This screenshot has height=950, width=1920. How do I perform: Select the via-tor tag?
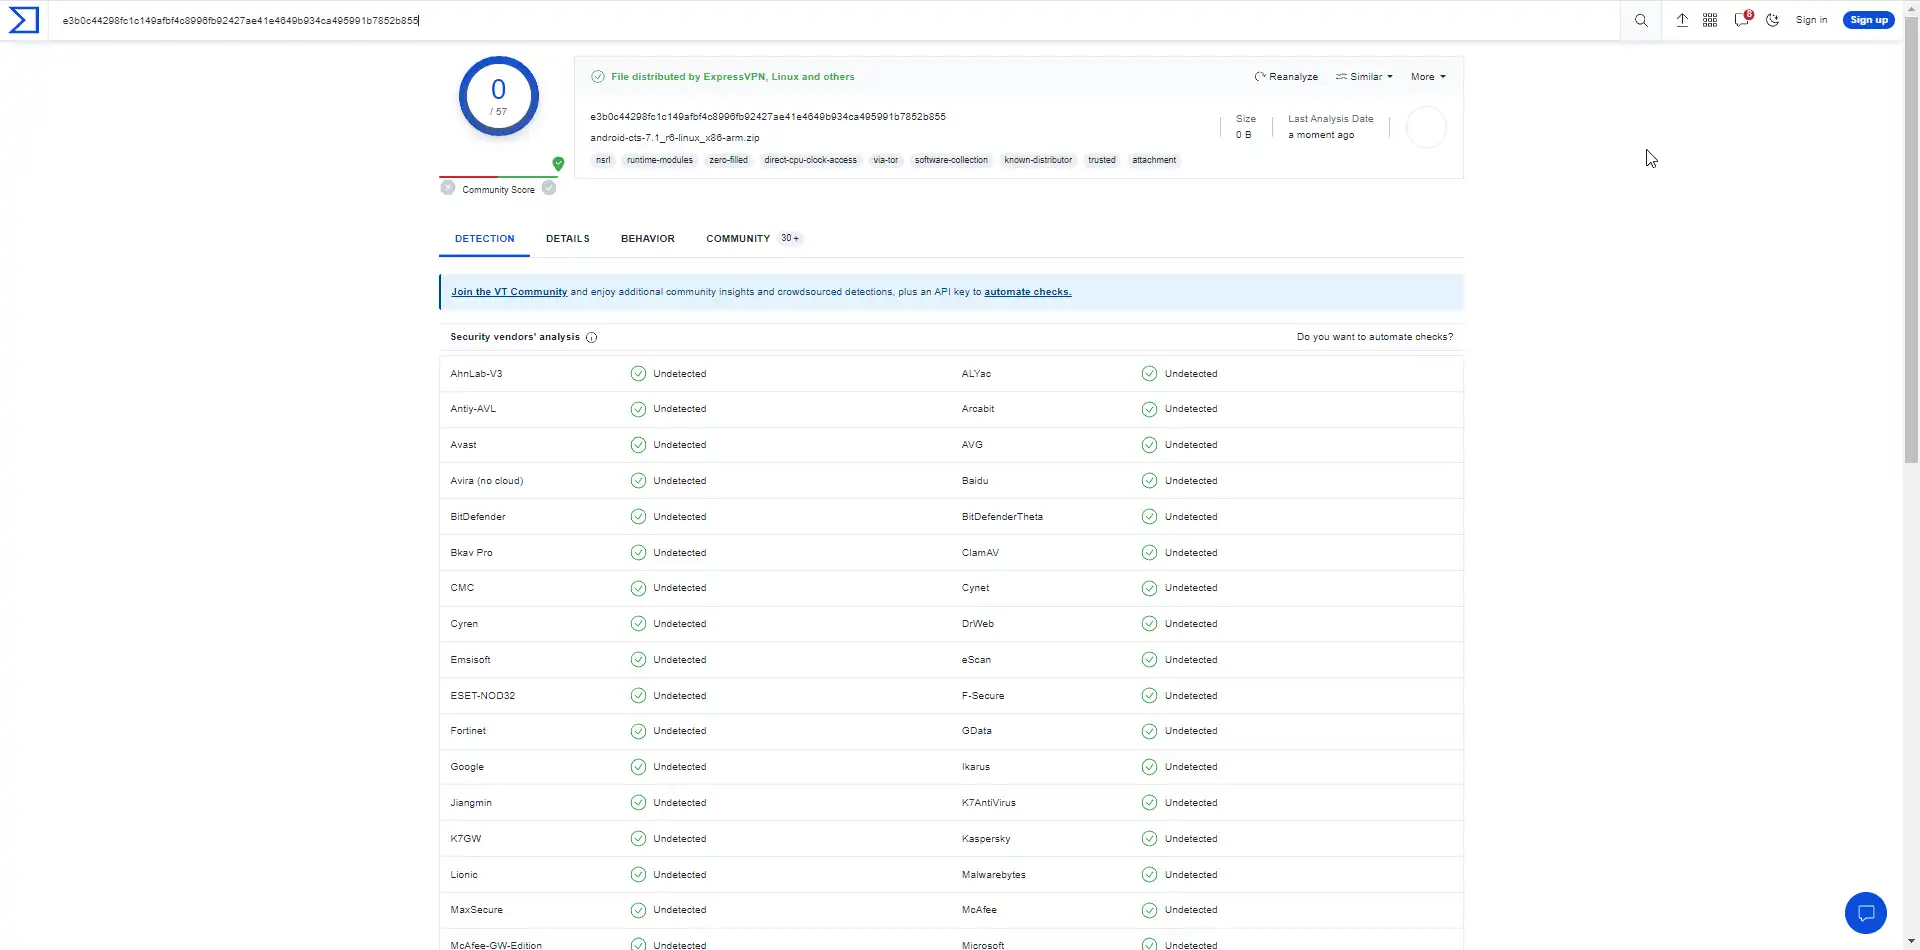pyautogui.click(x=885, y=160)
